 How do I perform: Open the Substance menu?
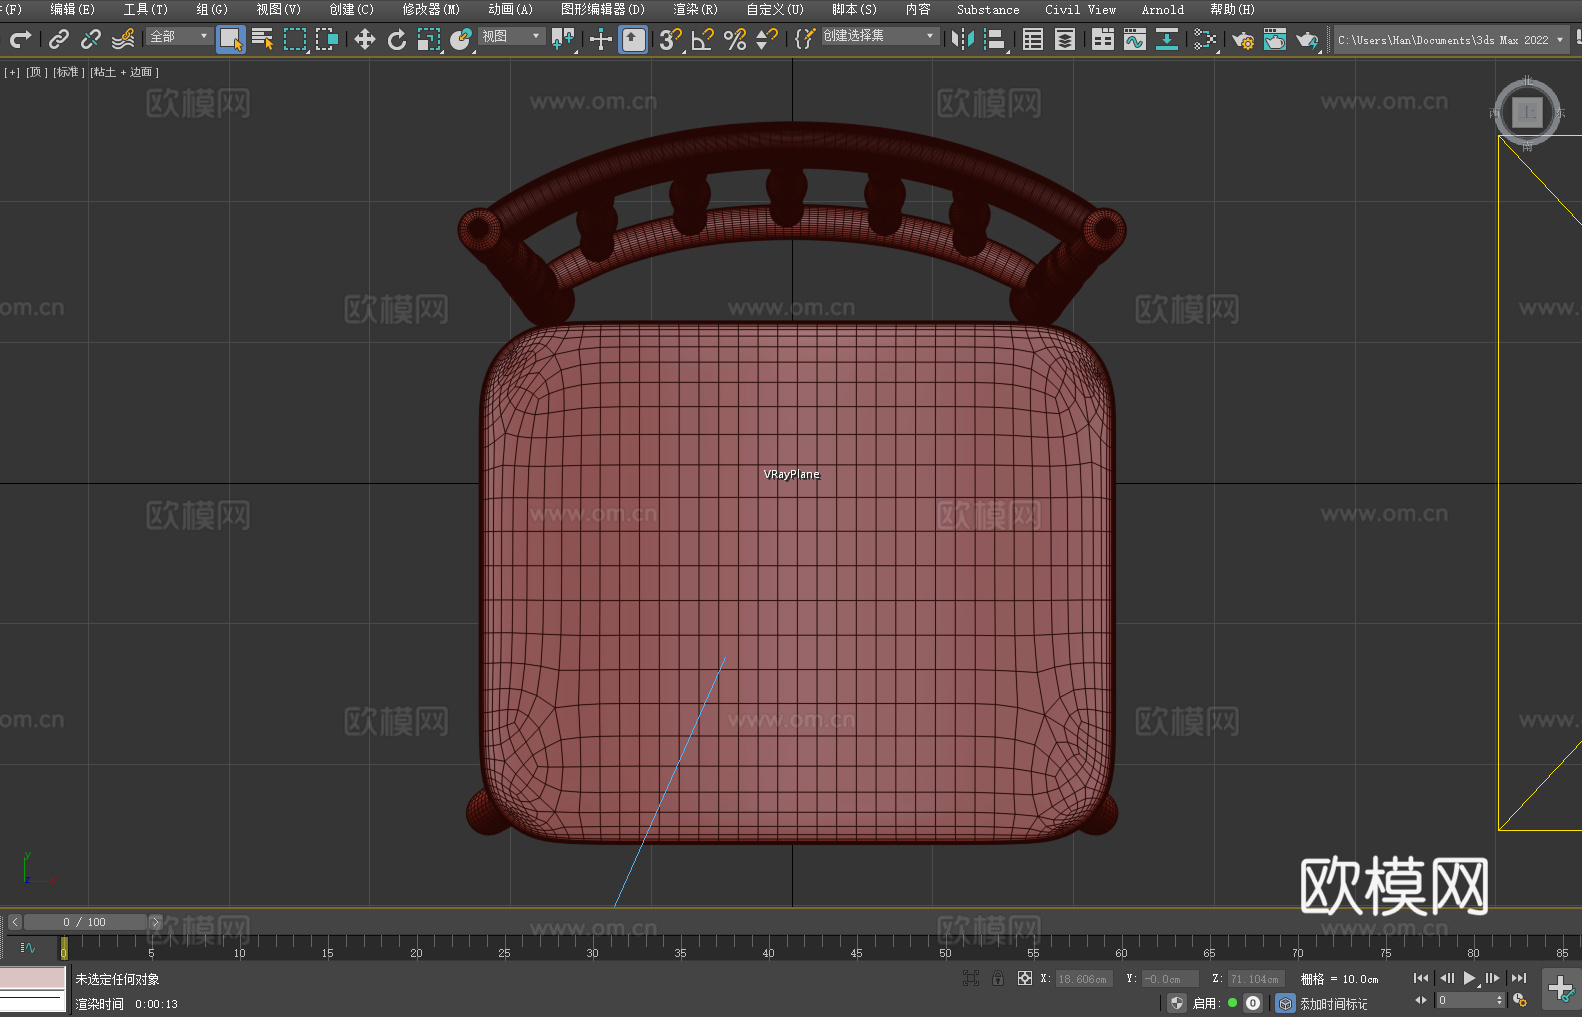click(x=988, y=9)
